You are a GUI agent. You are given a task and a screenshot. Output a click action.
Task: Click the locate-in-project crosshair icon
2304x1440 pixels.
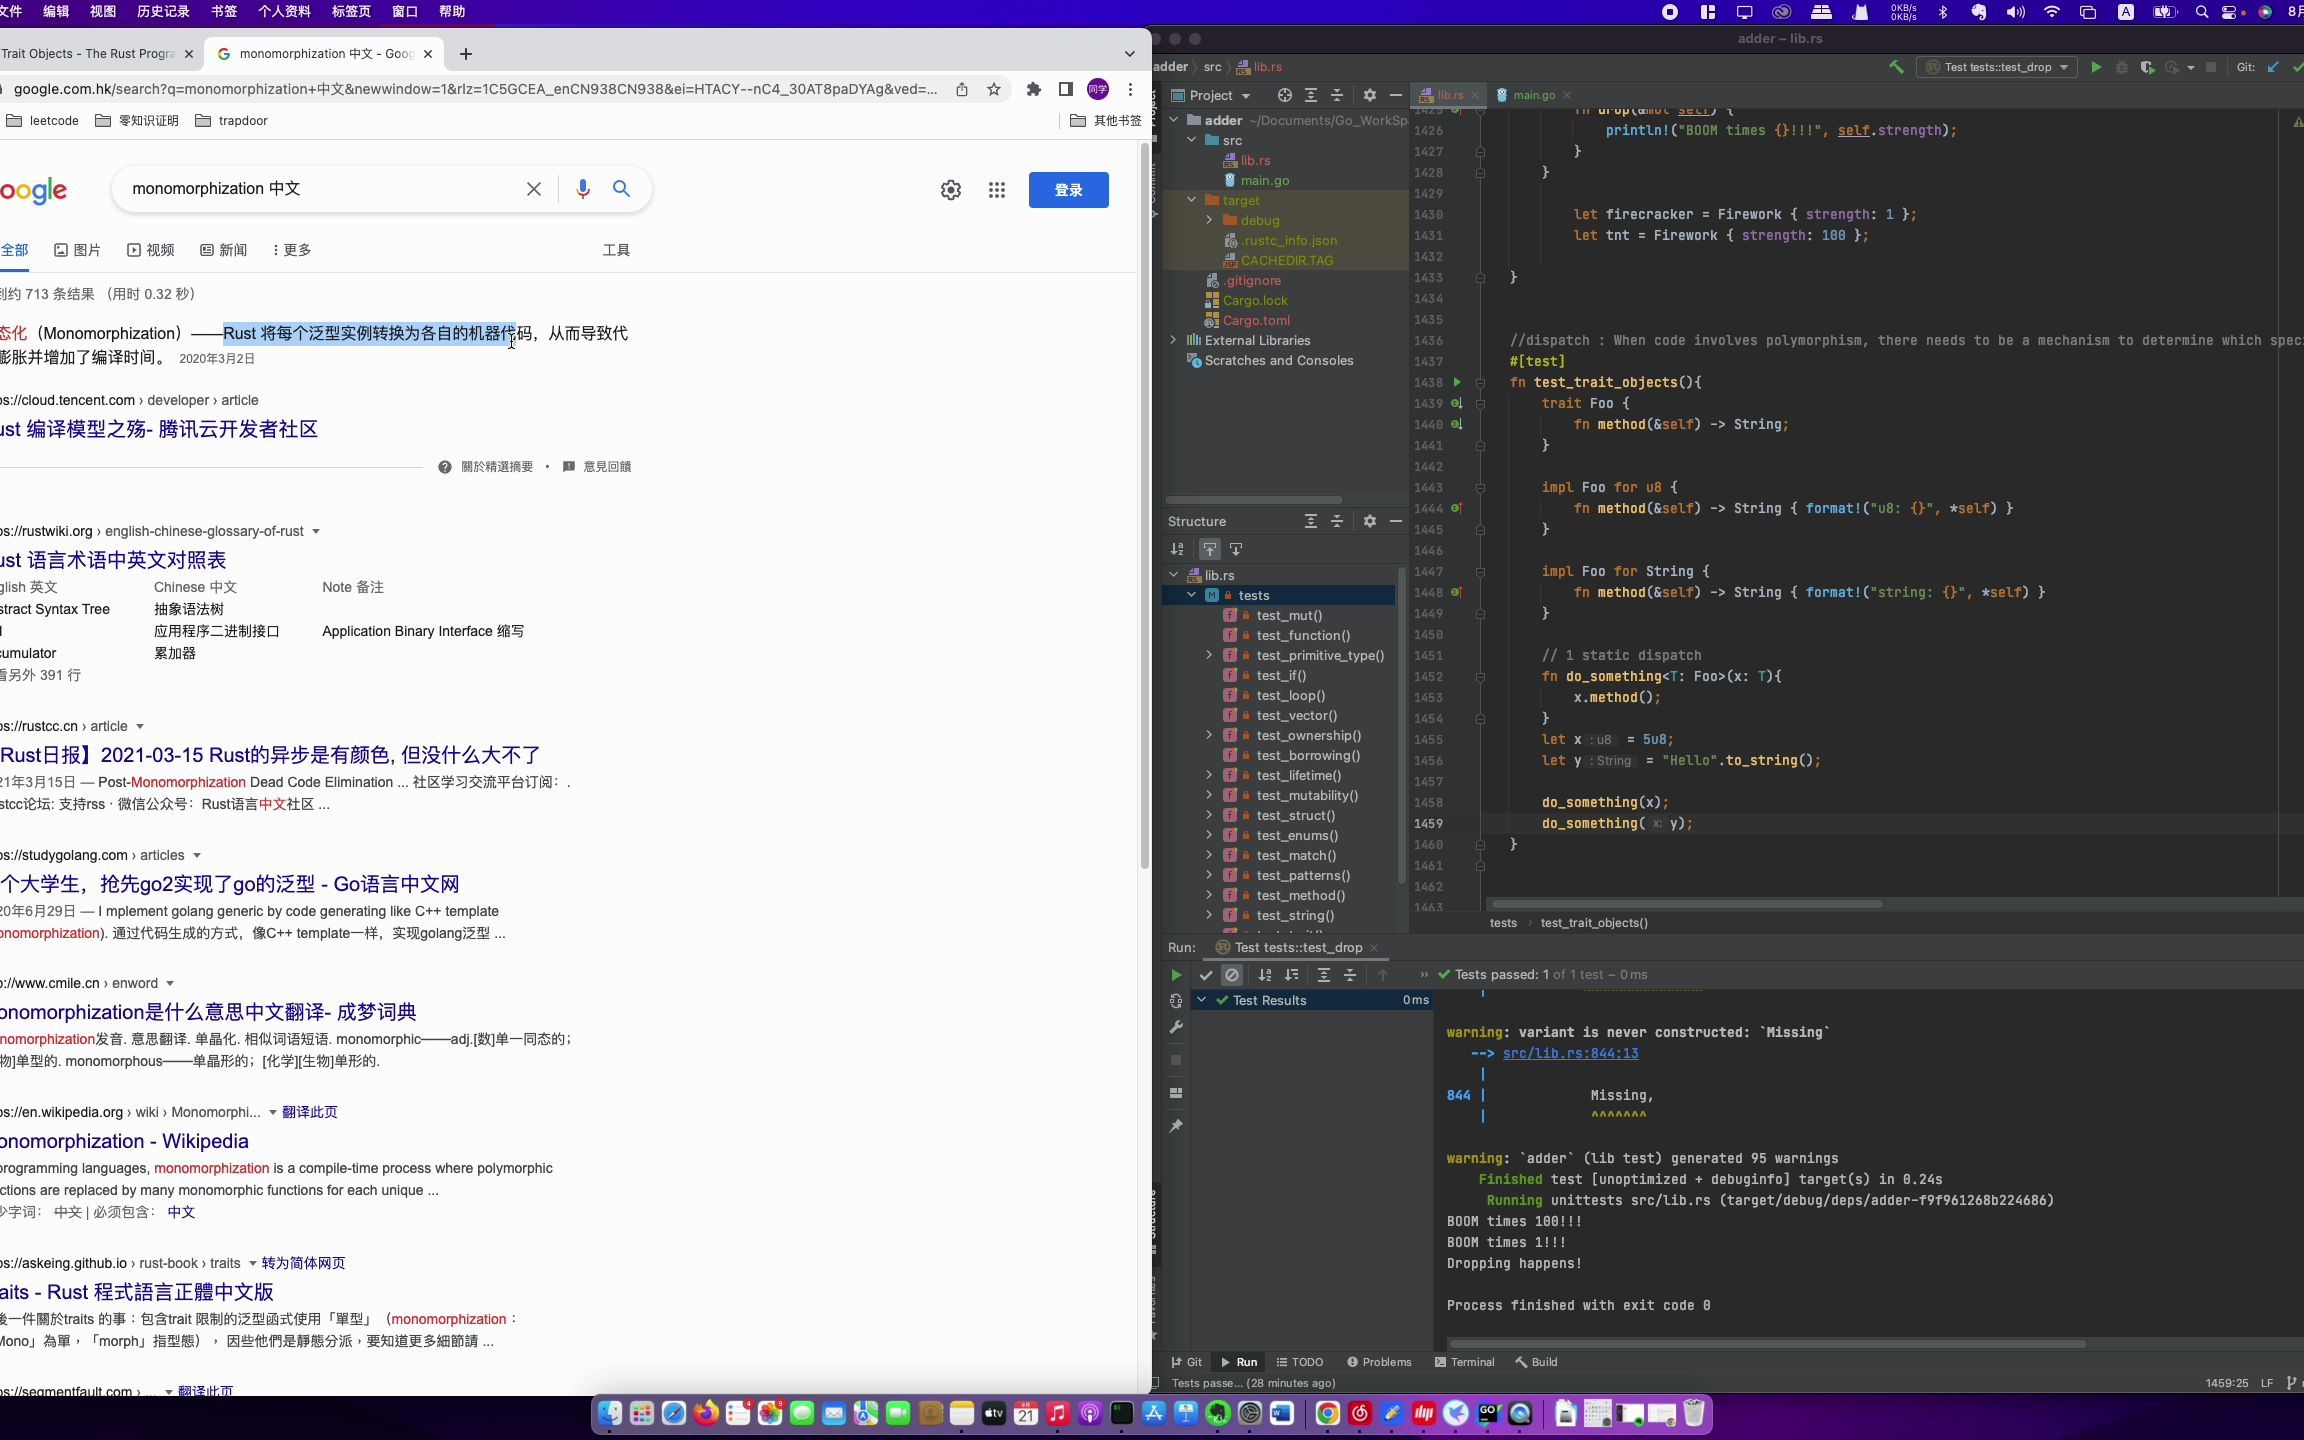point(1285,95)
